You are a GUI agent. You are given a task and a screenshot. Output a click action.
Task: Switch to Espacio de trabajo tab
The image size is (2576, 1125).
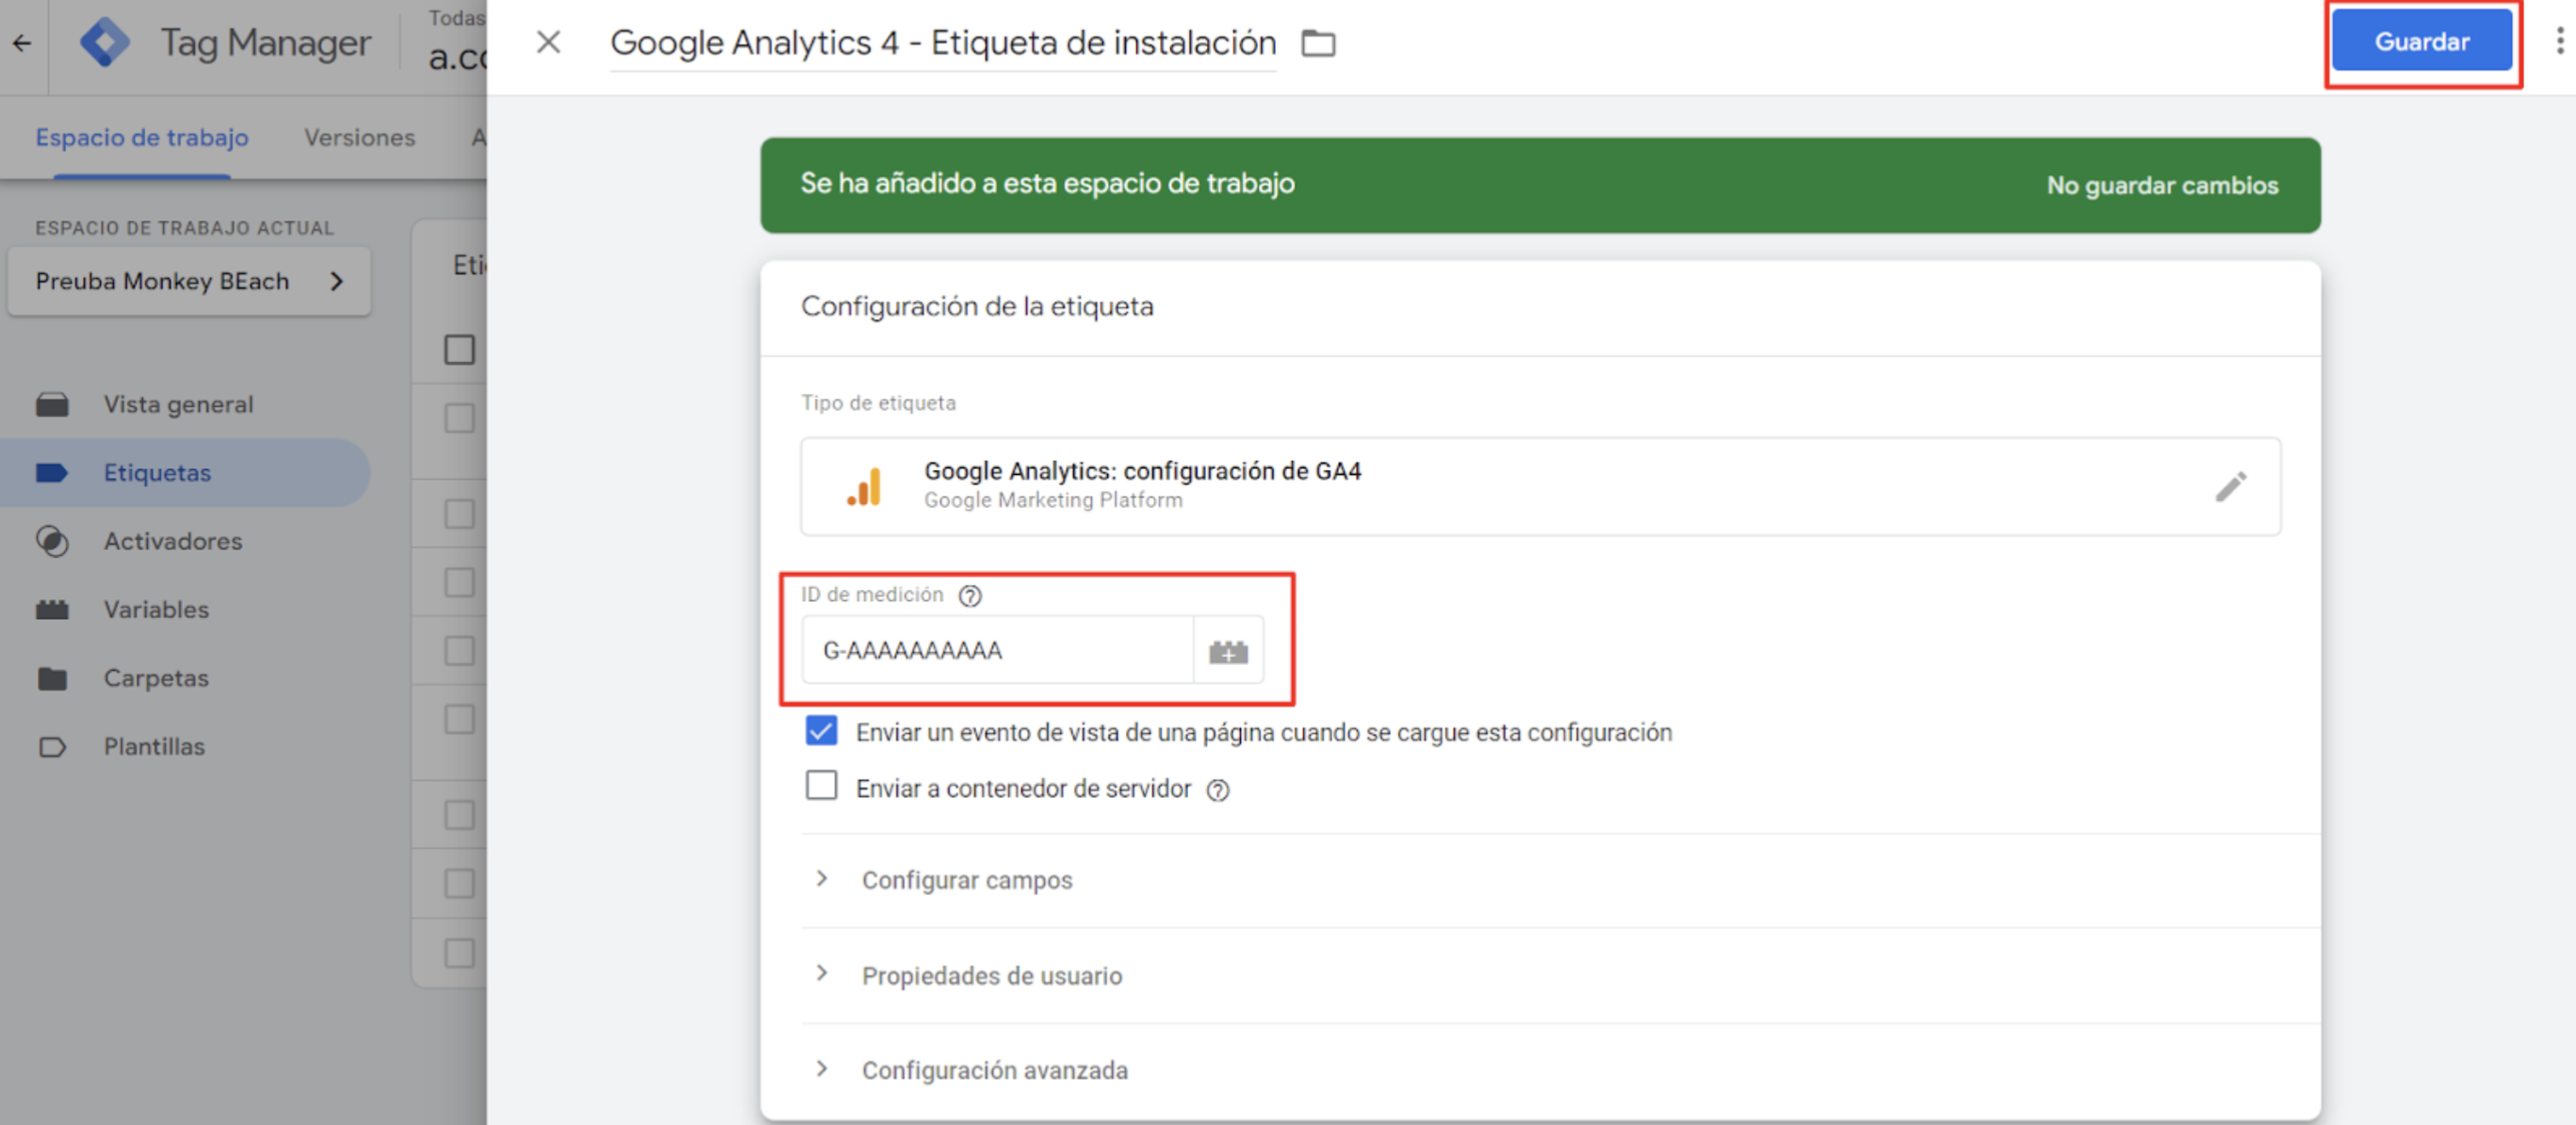[x=142, y=138]
